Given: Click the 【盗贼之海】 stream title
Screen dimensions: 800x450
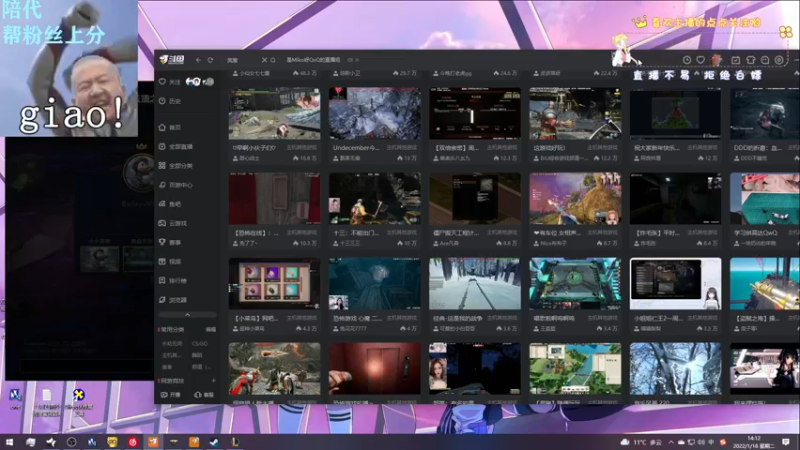Looking at the screenshot, I should point(757,318).
